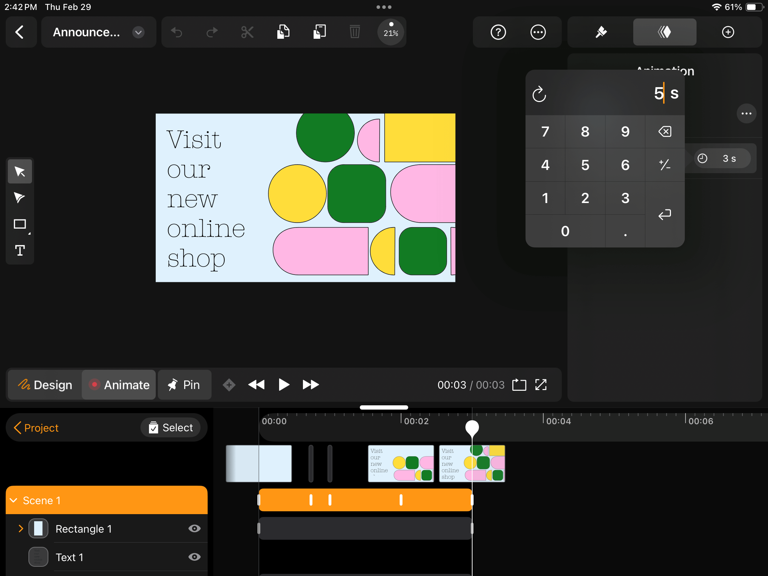The width and height of the screenshot is (768, 576).
Task: Play the animation
Action: click(284, 385)
